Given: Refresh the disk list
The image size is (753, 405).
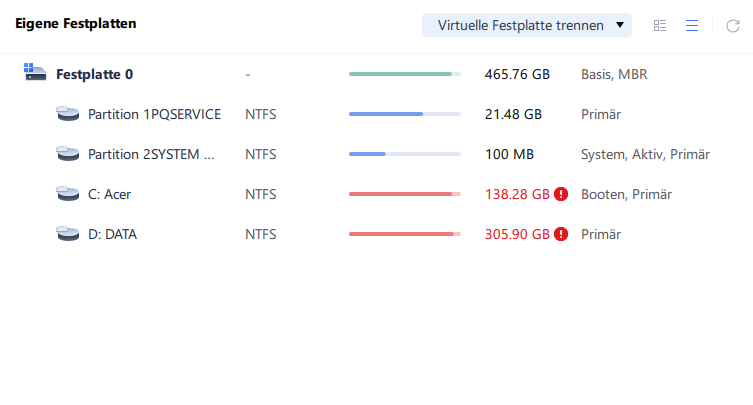Looking at the screenshot, I should [732, 25].
